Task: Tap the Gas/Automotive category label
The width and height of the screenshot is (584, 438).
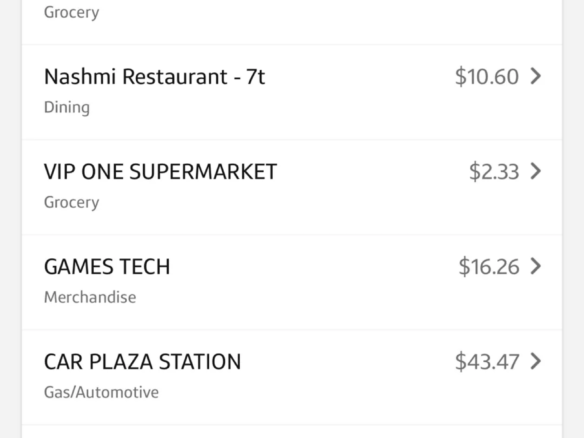Action: [101, 392]
